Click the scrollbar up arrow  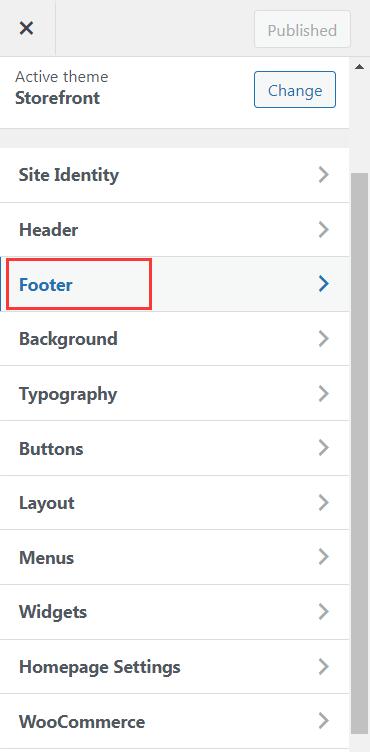[359, 67]
